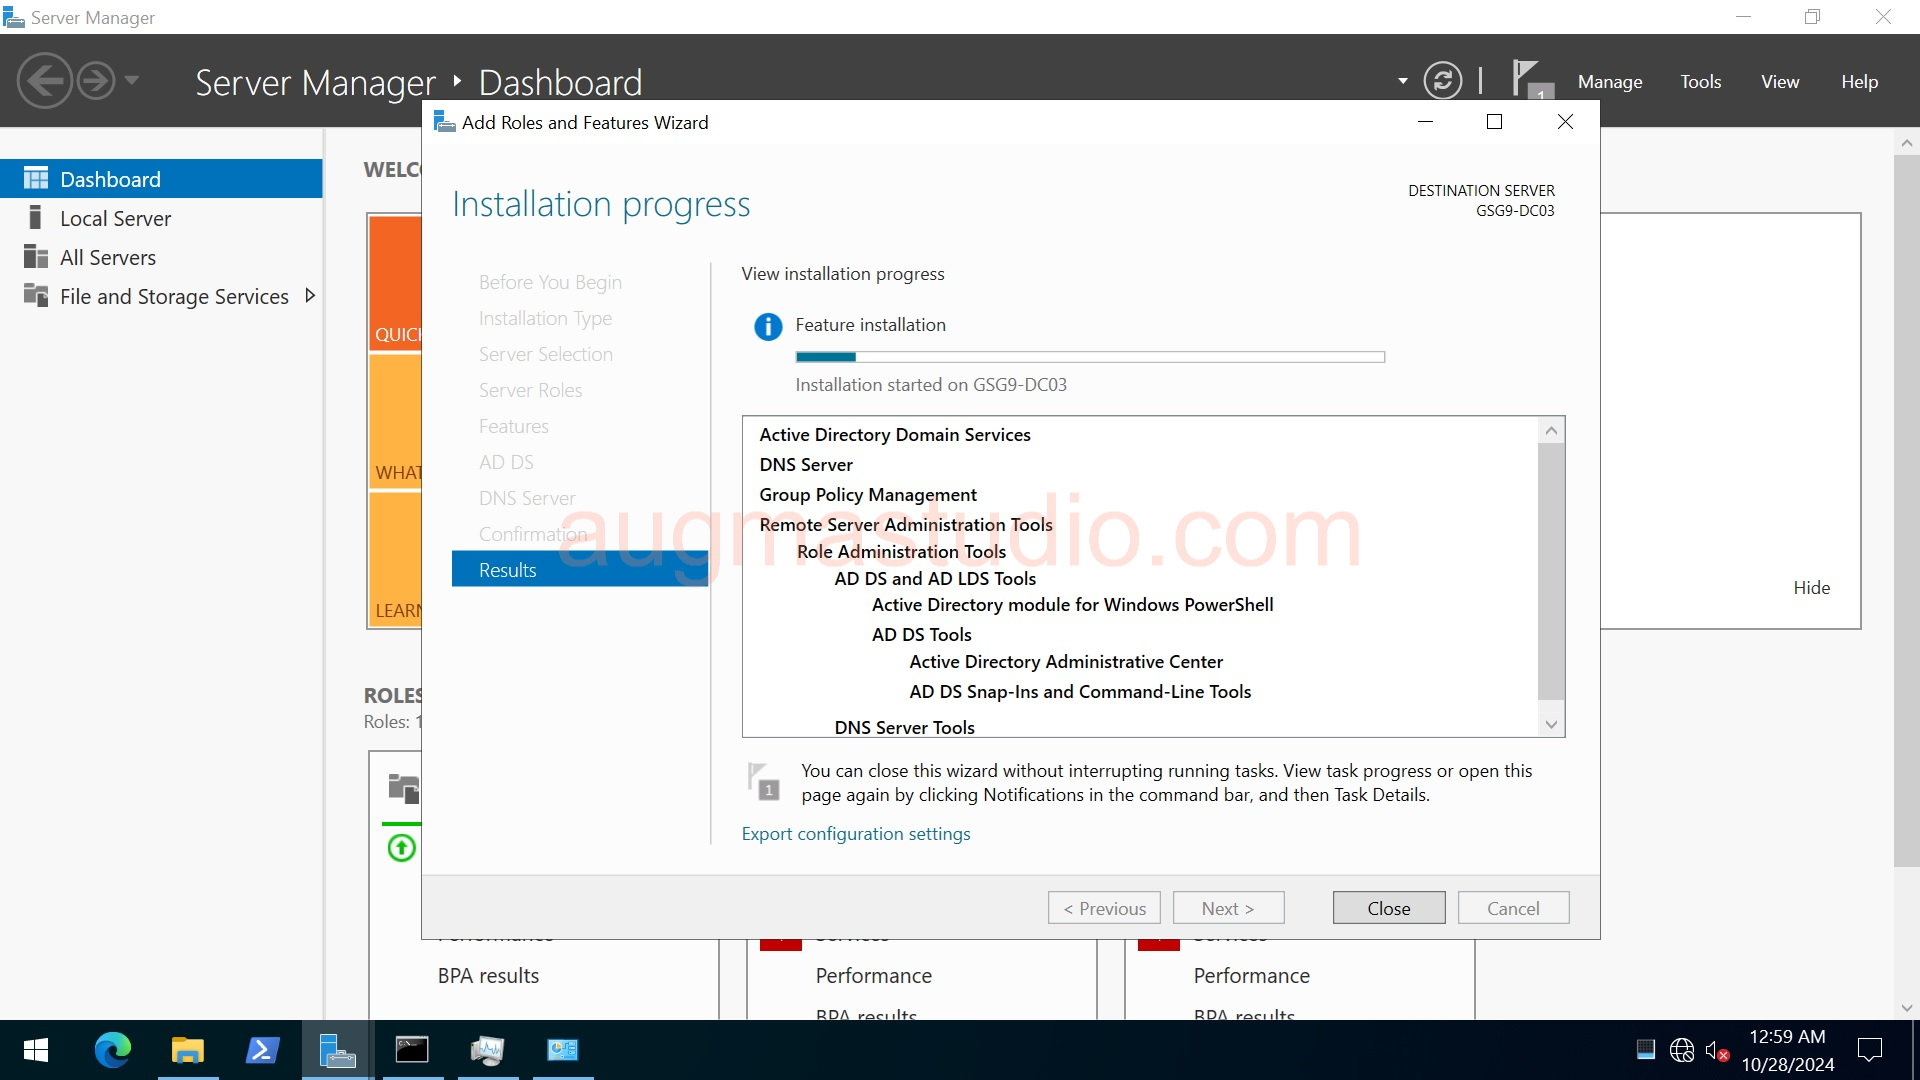The height and width of the screenshot is (1080, 1920).
Task: Open Dashboard from the Server Manager sidebar
Action: point(109,178)
